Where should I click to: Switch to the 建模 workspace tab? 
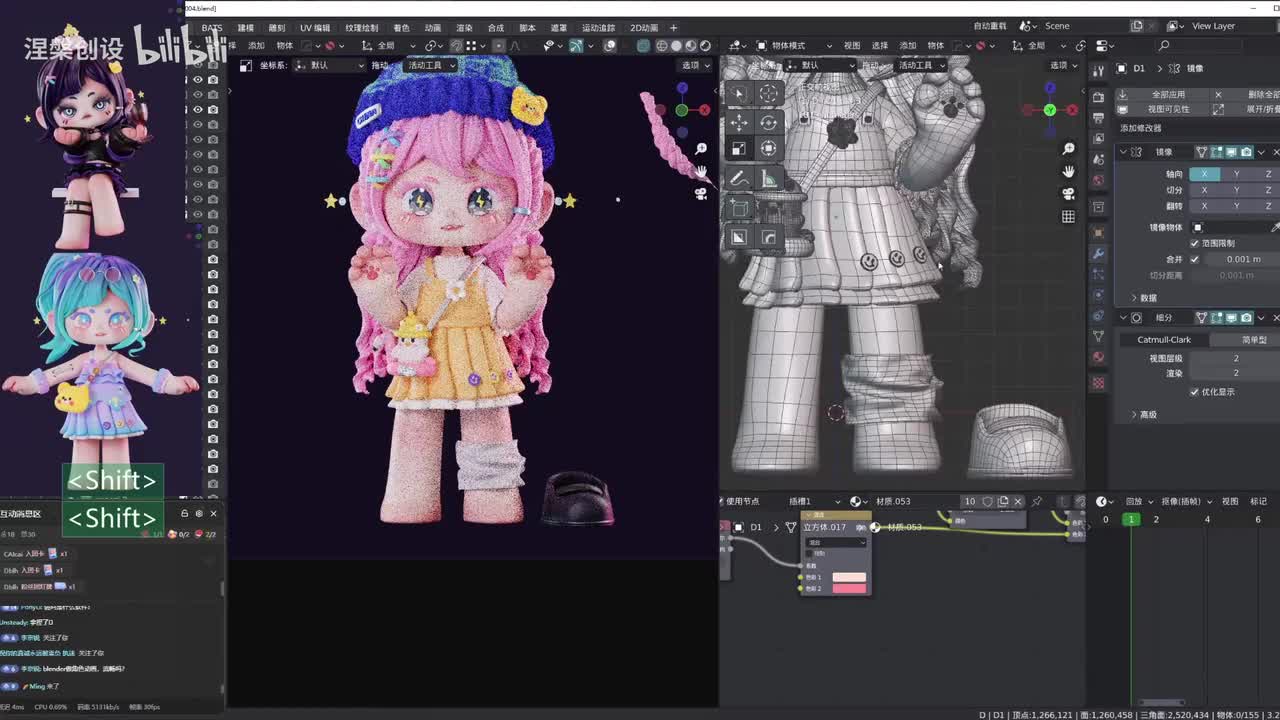[246, 28]
